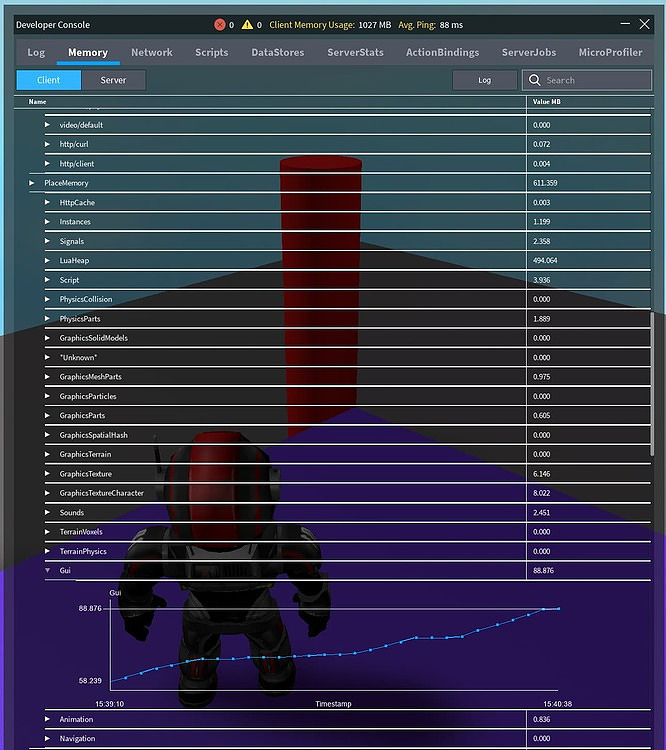The image size is (666, 750).
Task: Expand the TerrainVoxels row
Action: 47,531
